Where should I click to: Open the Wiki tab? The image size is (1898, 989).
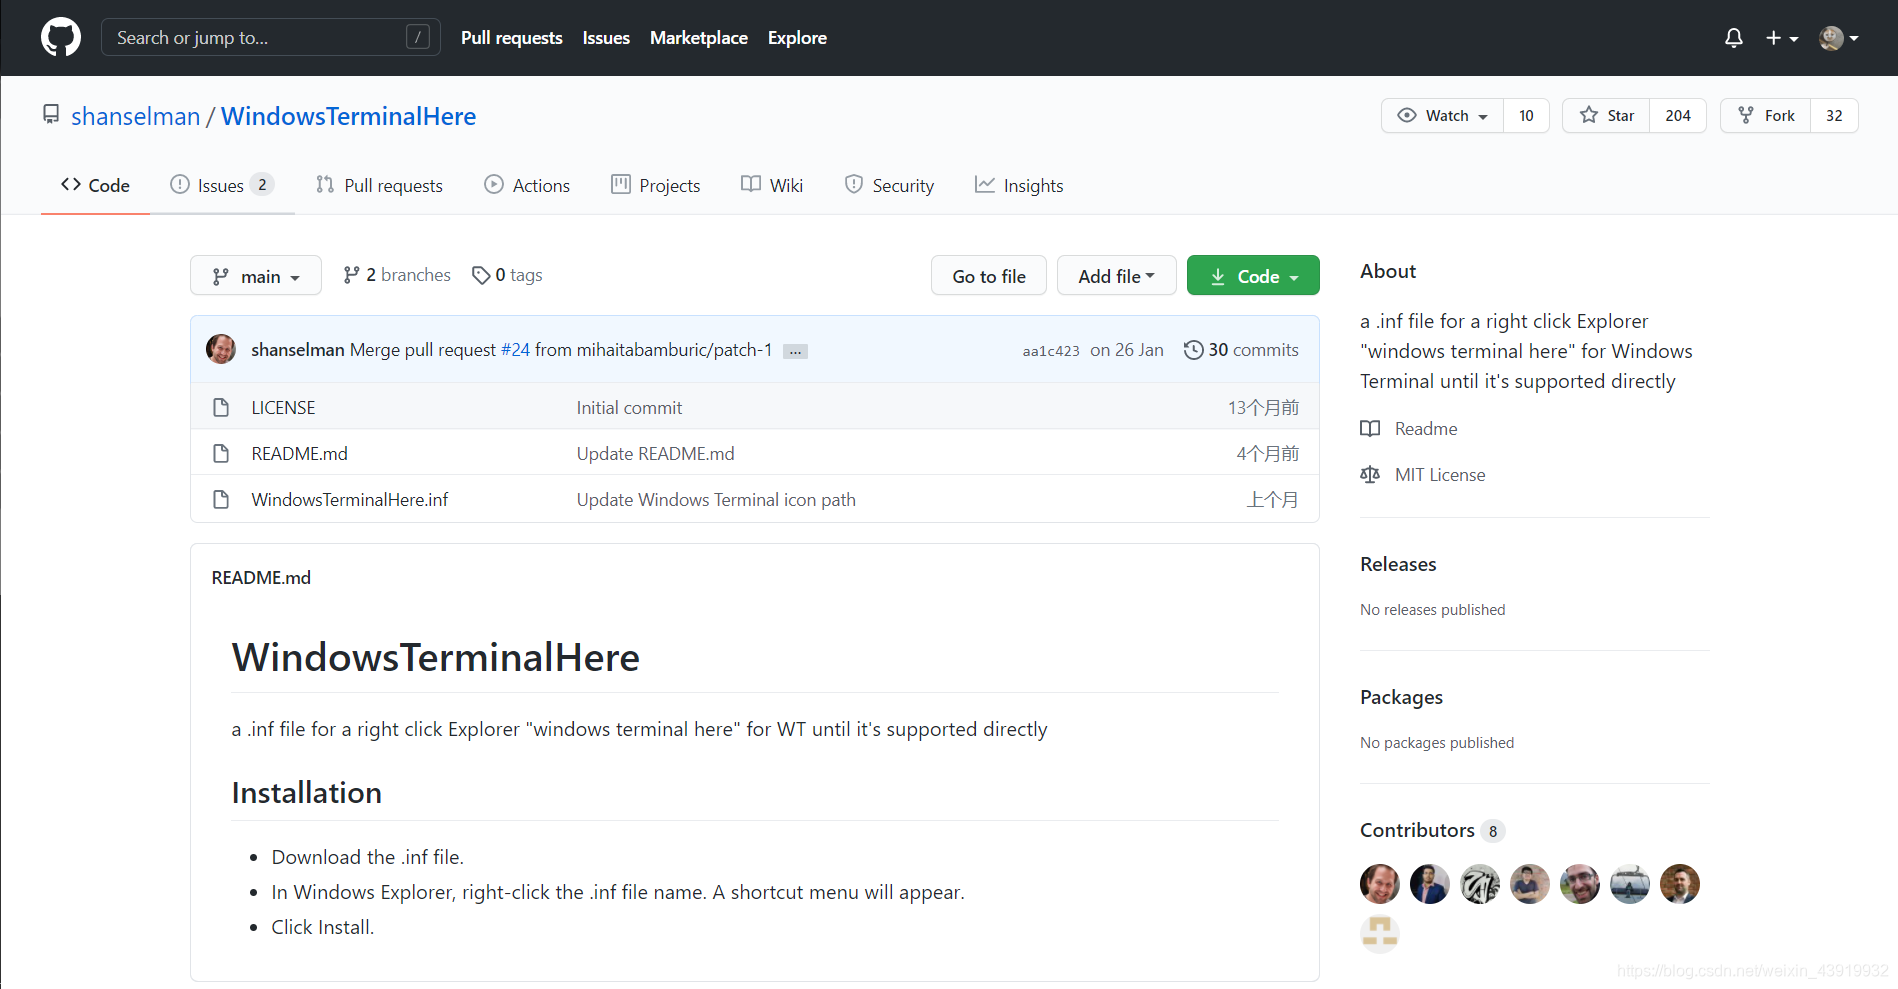[772, 185]
